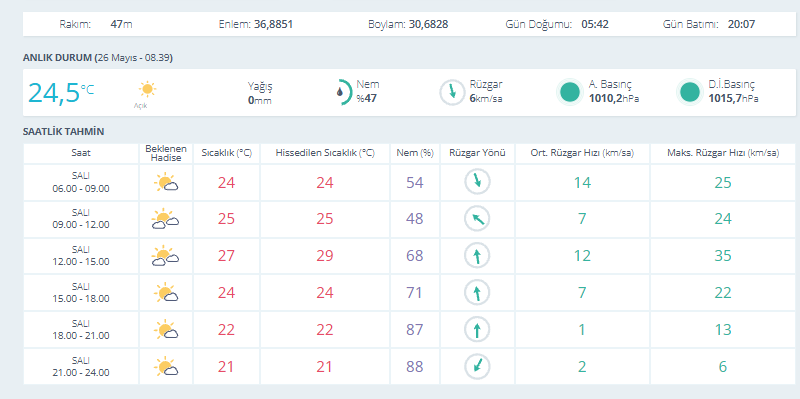The height and width of the screenshot is (399, 800).
Task: Click the sunny 'Açık' current weather icon
Action: coord(147,89)
